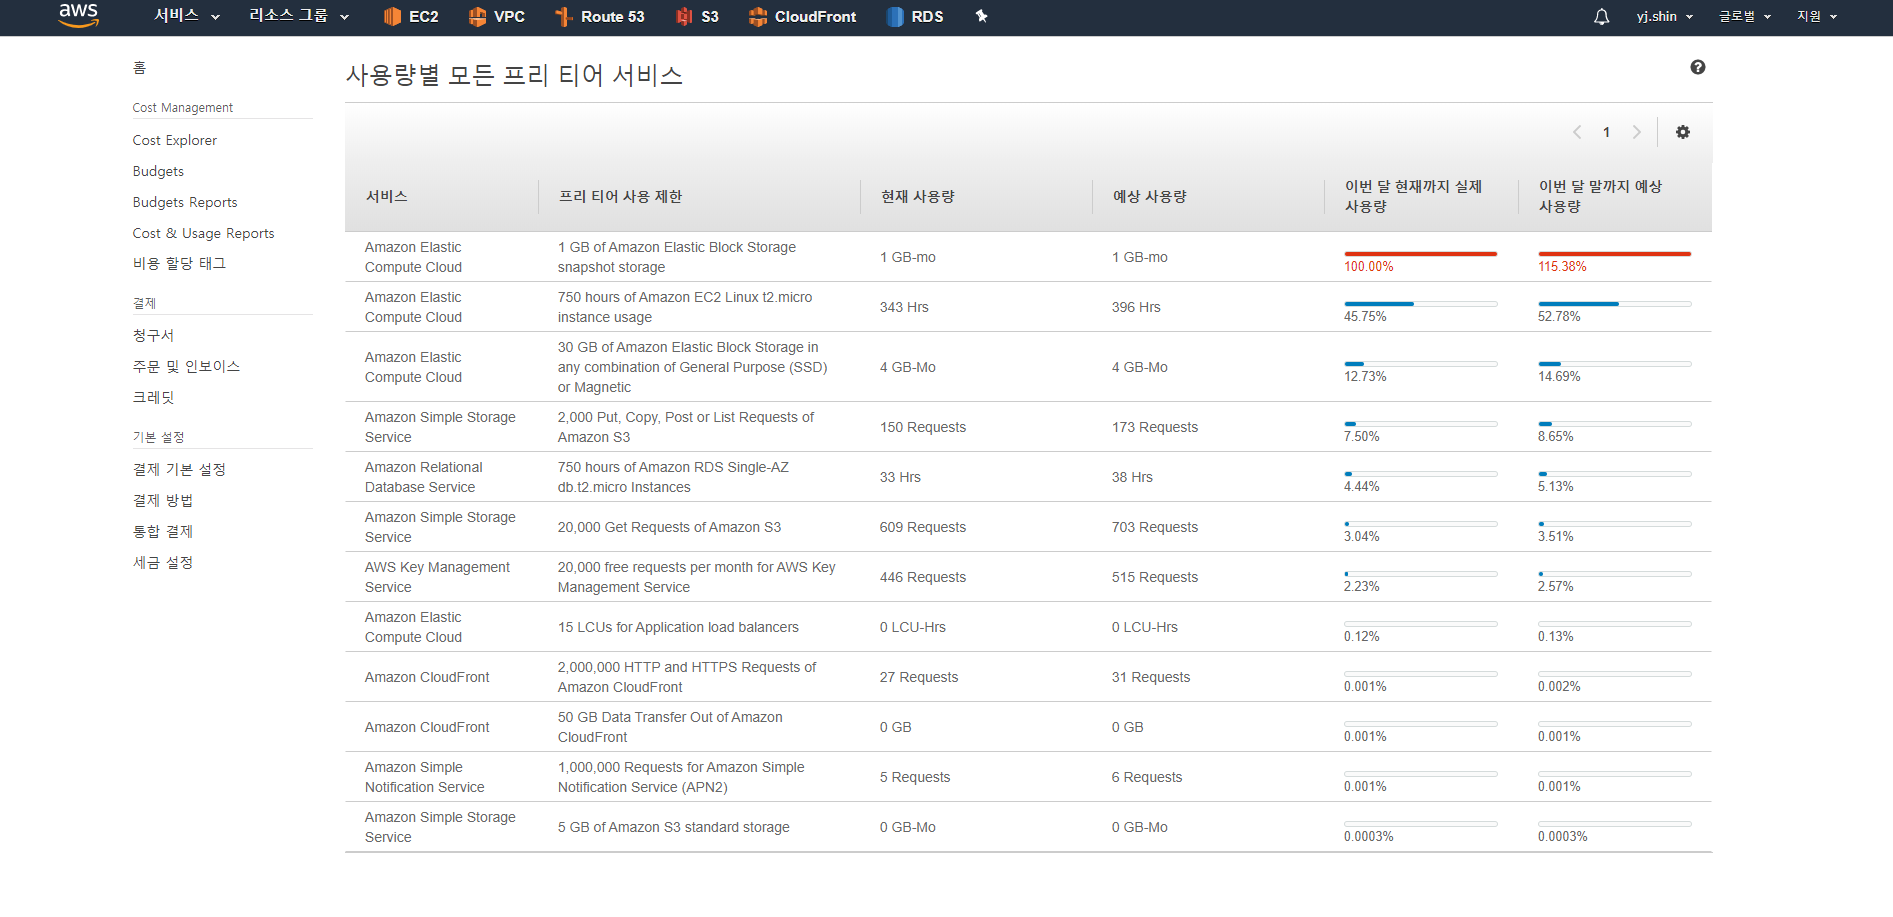Screen dimensions: 1893x917
Task: Click the AWS logo home icon
Action: point(78,16)
